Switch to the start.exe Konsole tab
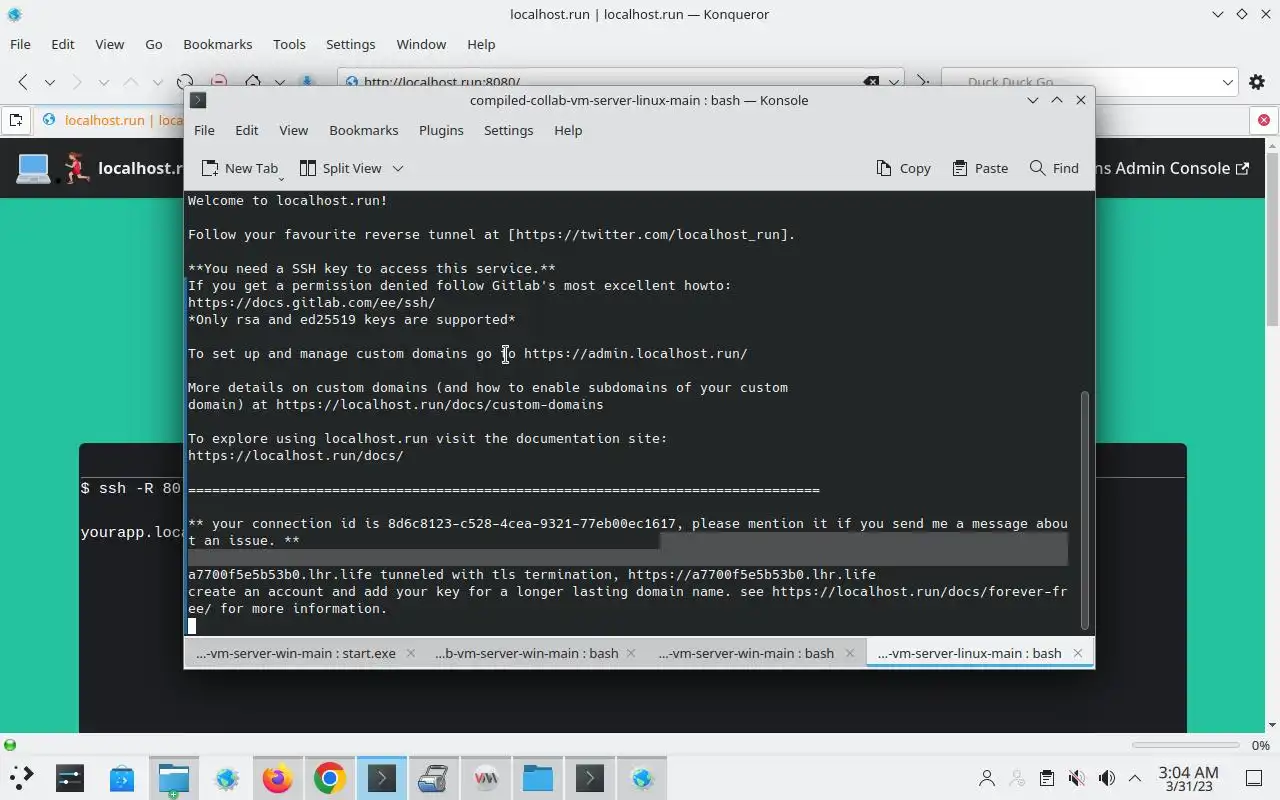Image resolution: width=1280 pixels, height=800 pixels. 296,653
